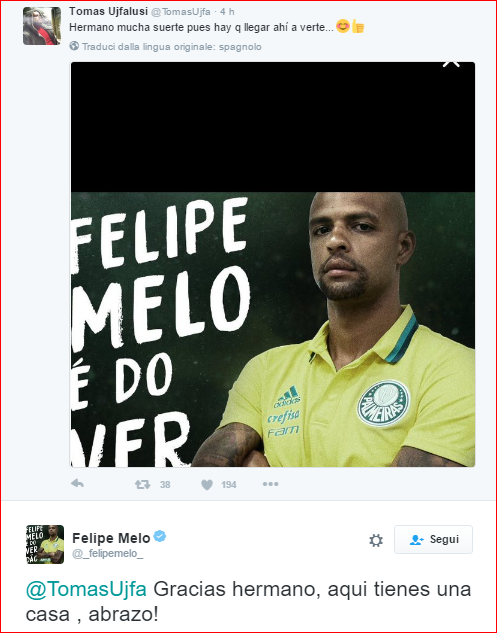Click the retweet count 38

point(165,484)
